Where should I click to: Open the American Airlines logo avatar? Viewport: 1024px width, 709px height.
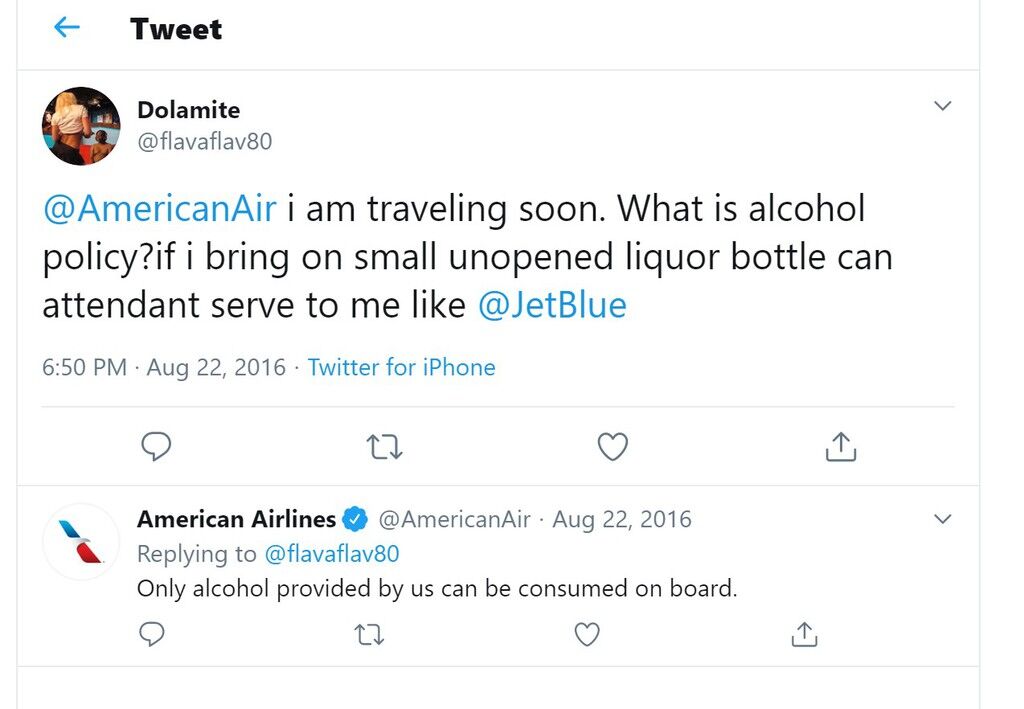[81, 542]
